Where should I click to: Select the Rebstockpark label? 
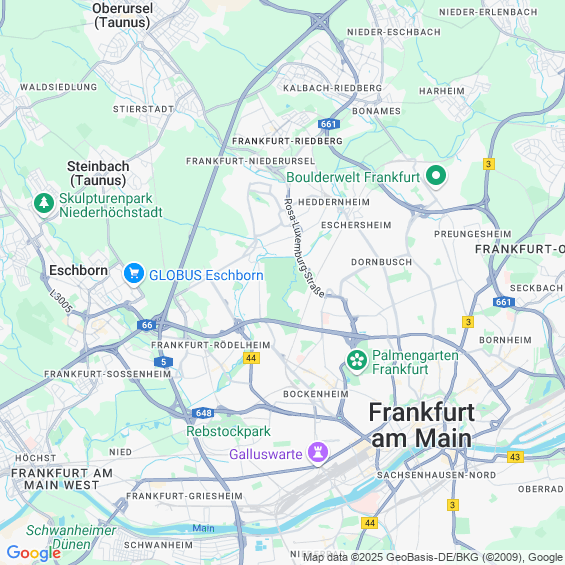click(228, 431)
